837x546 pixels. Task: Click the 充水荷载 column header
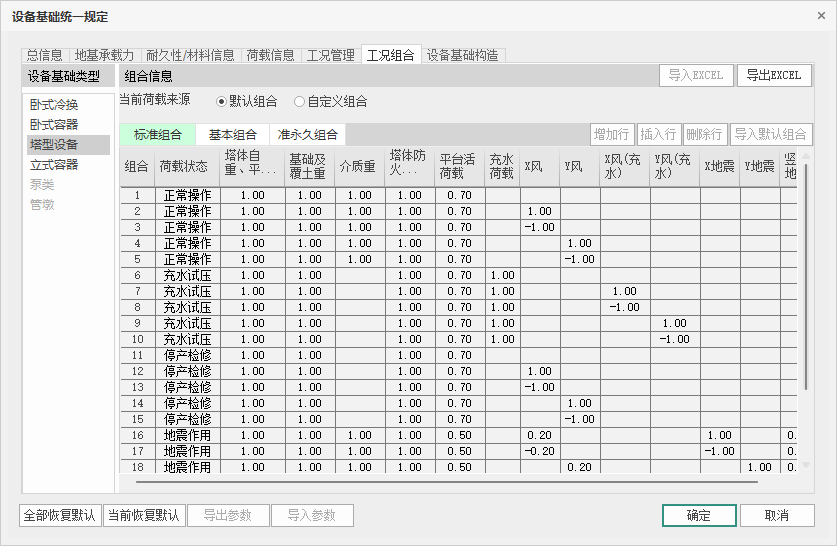[502, 167]
